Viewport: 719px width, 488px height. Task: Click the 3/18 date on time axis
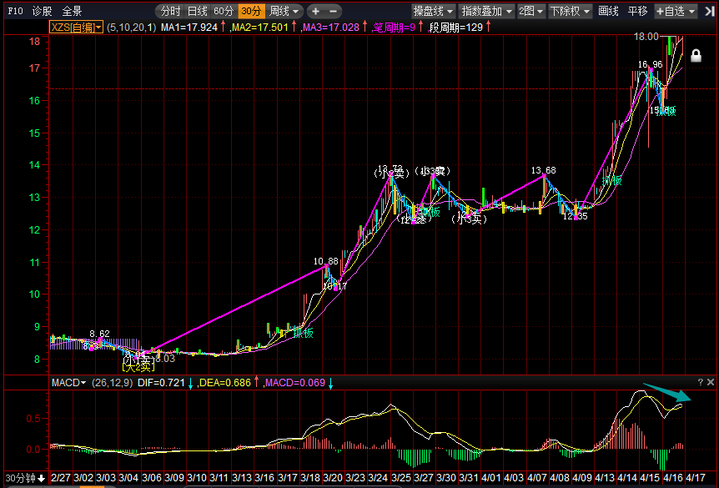[x=310, y=478]
